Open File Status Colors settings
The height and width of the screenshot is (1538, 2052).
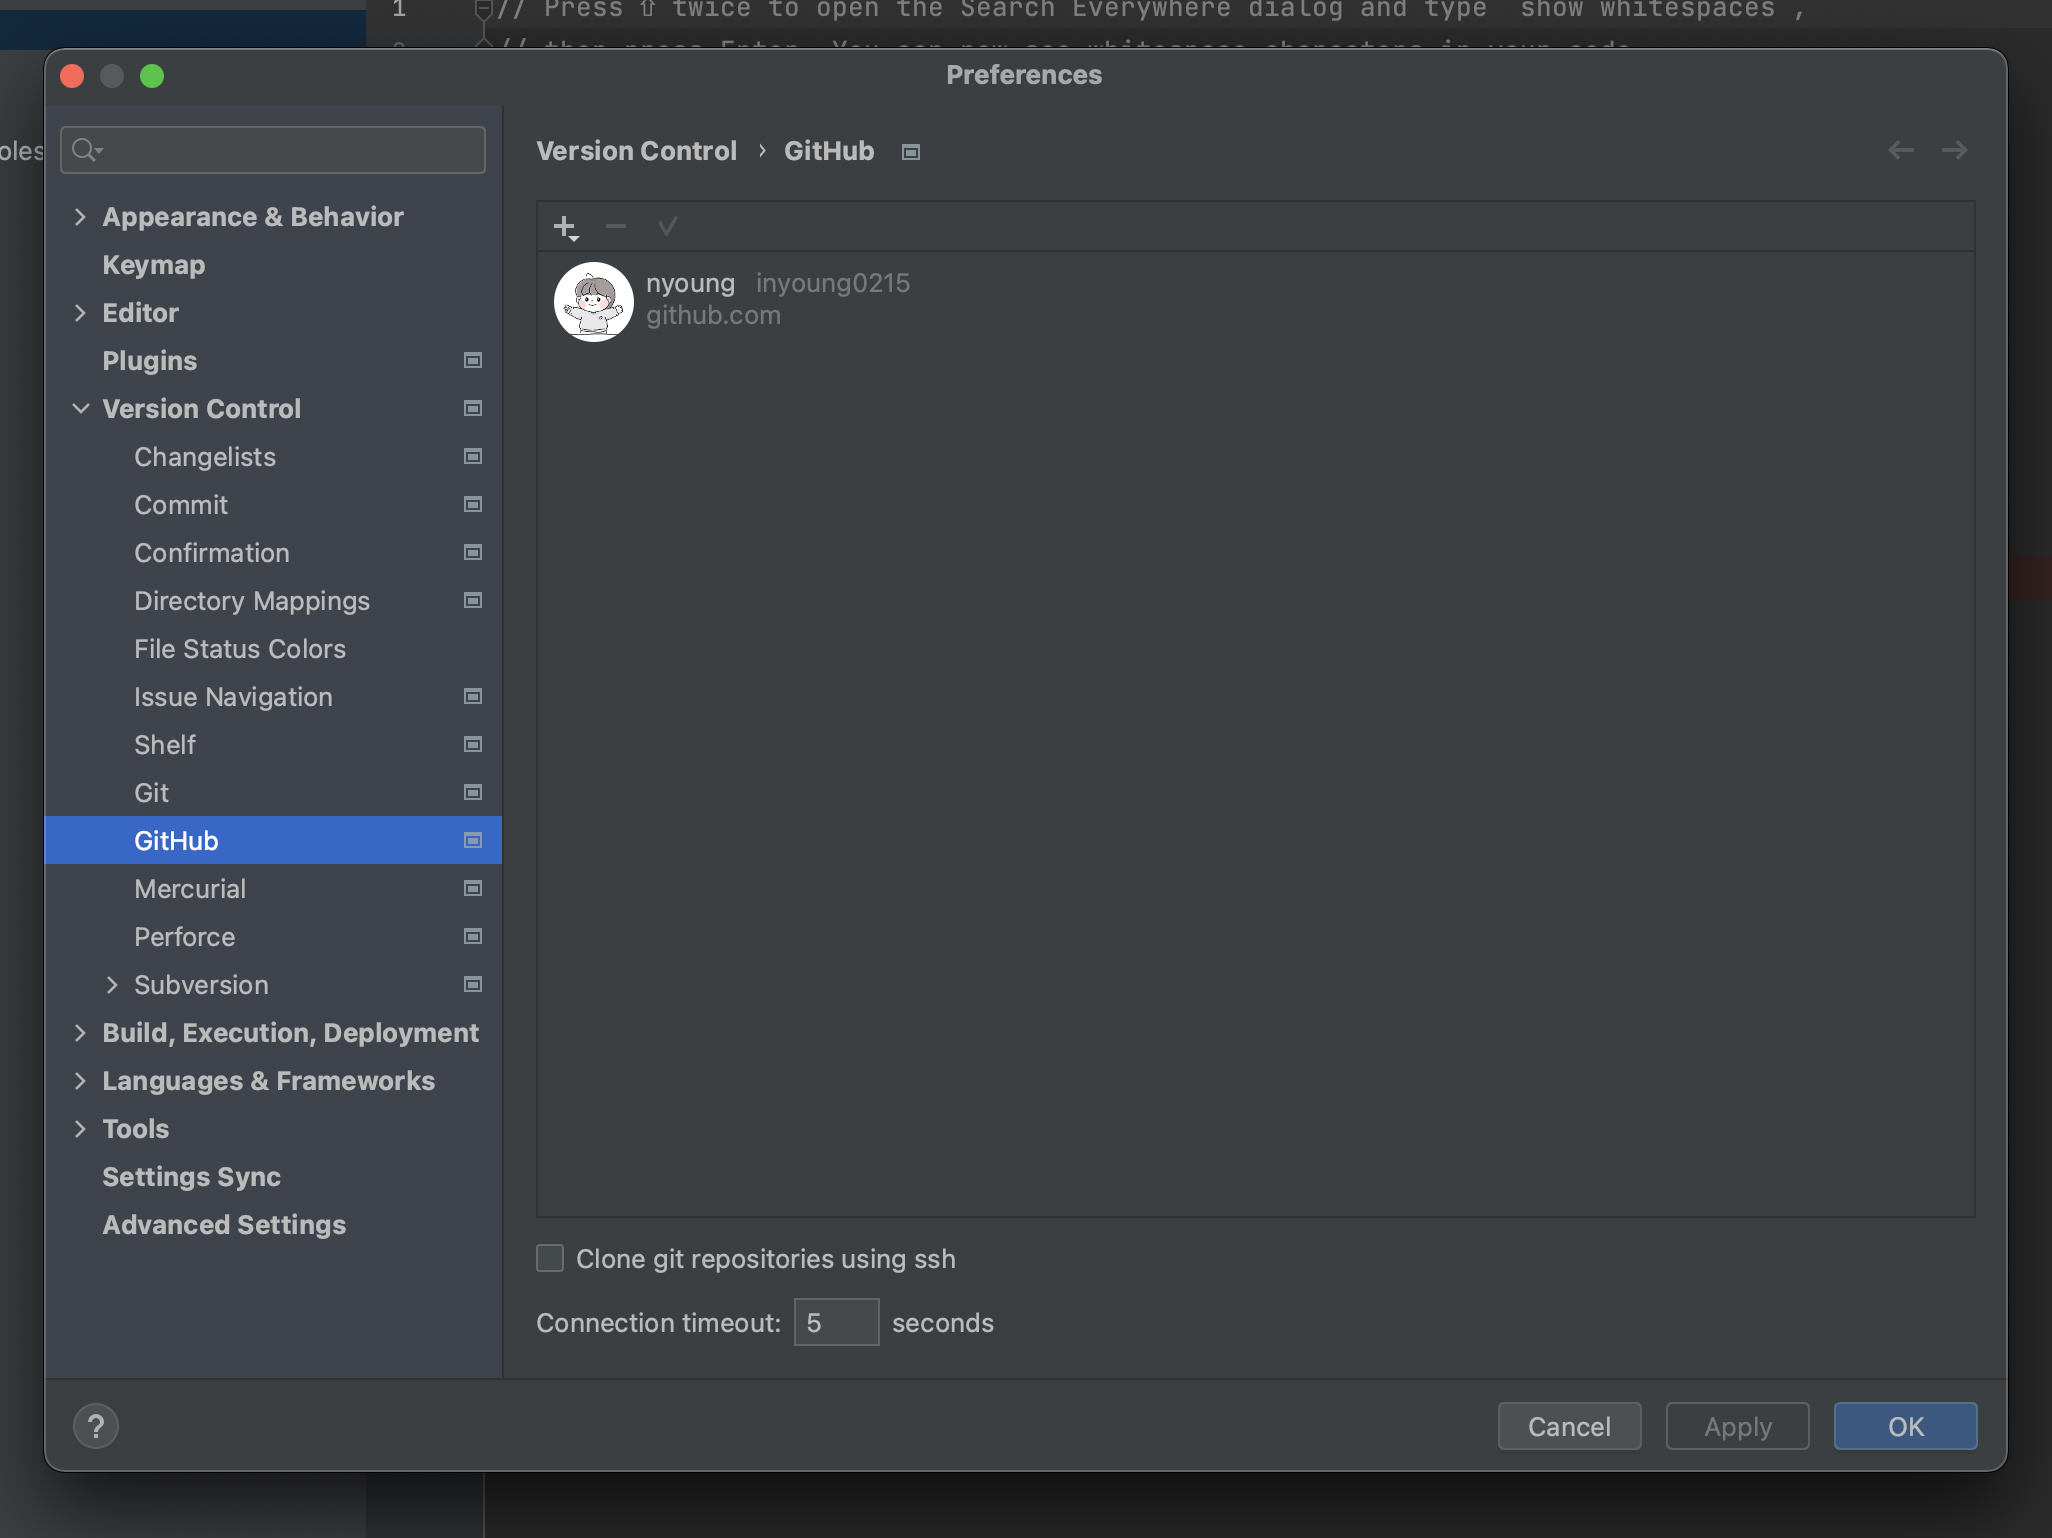(273, 649)
